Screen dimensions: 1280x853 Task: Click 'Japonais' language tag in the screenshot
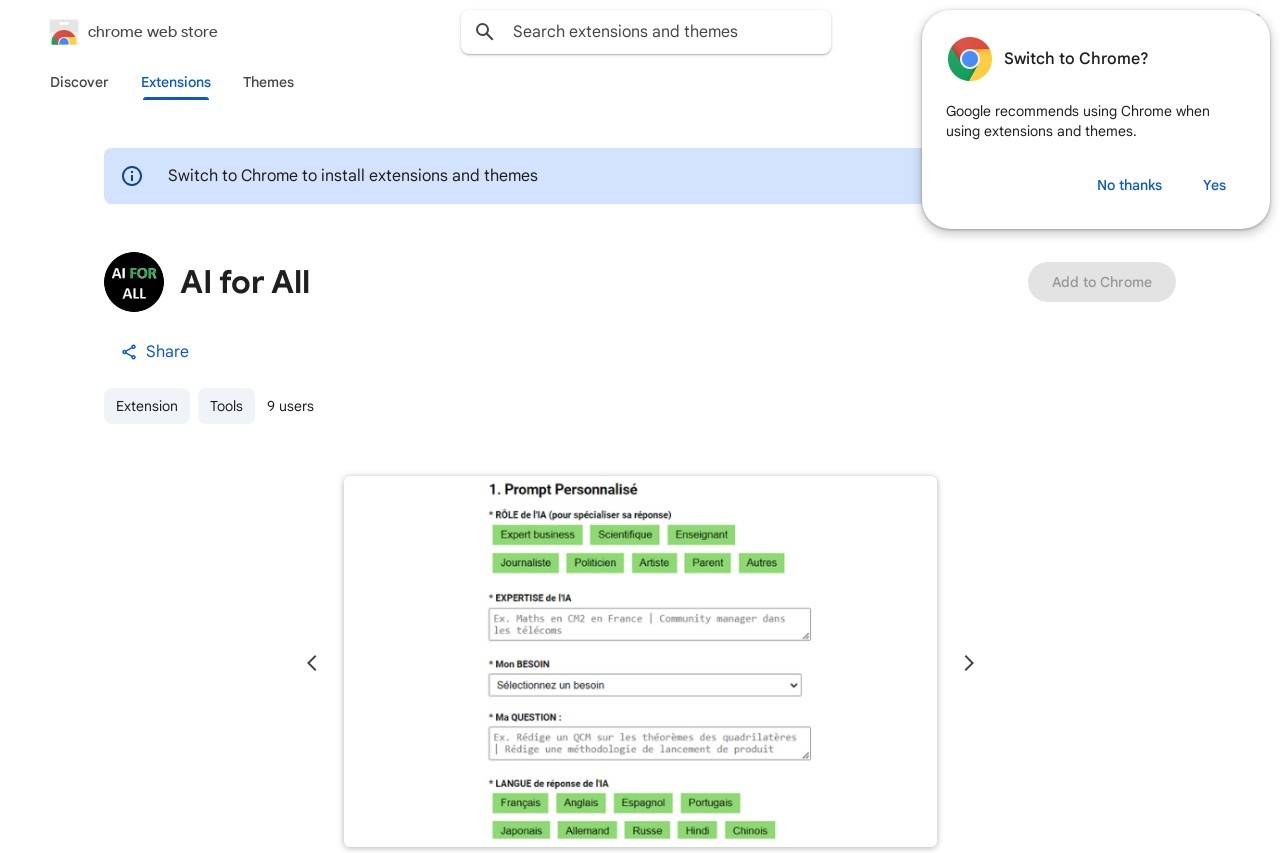click(521, 831)
